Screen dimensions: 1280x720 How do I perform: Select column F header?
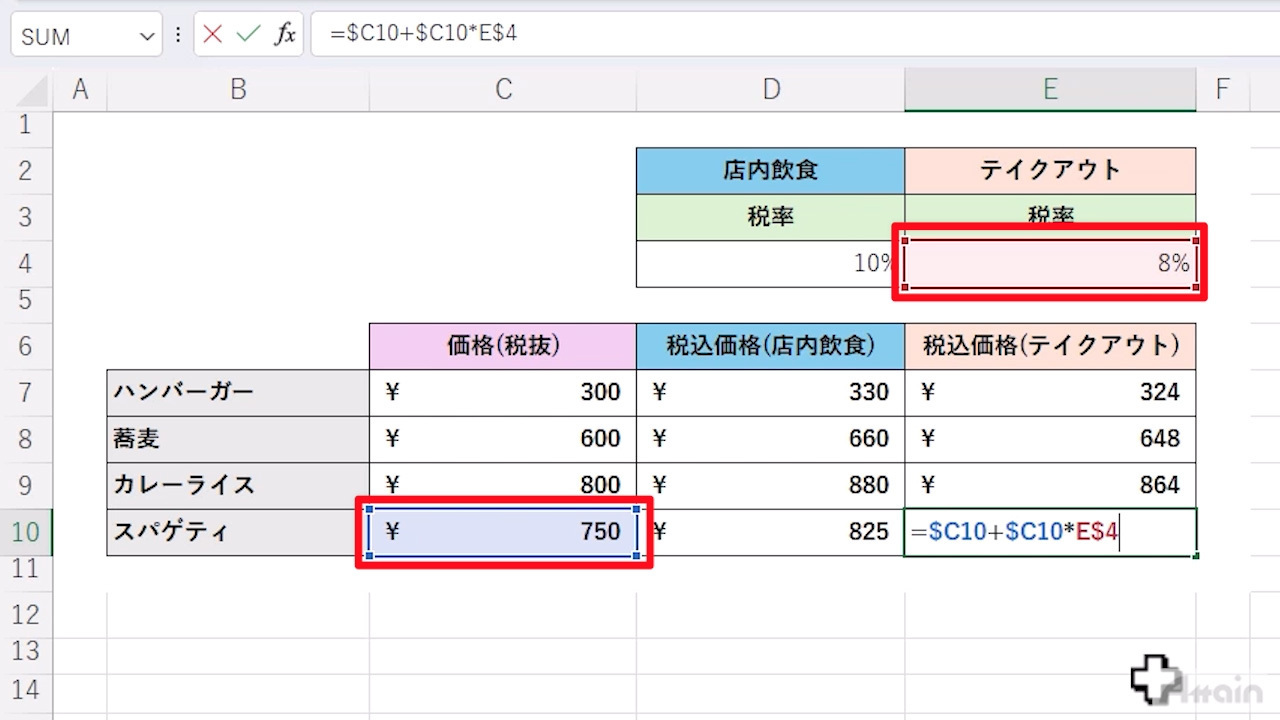point(1222,90)
